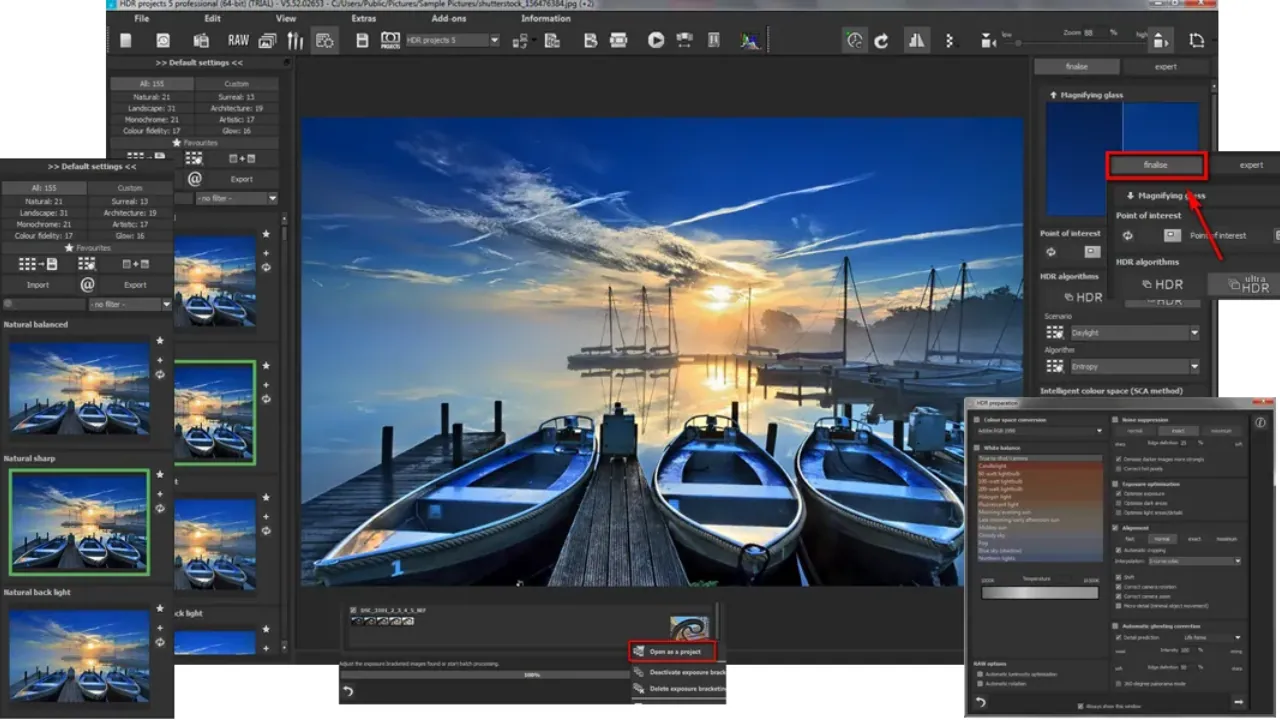Click the ultra HDR algorithm button
Screen dimensions: 1280x720
click(x=1243, y=284)
